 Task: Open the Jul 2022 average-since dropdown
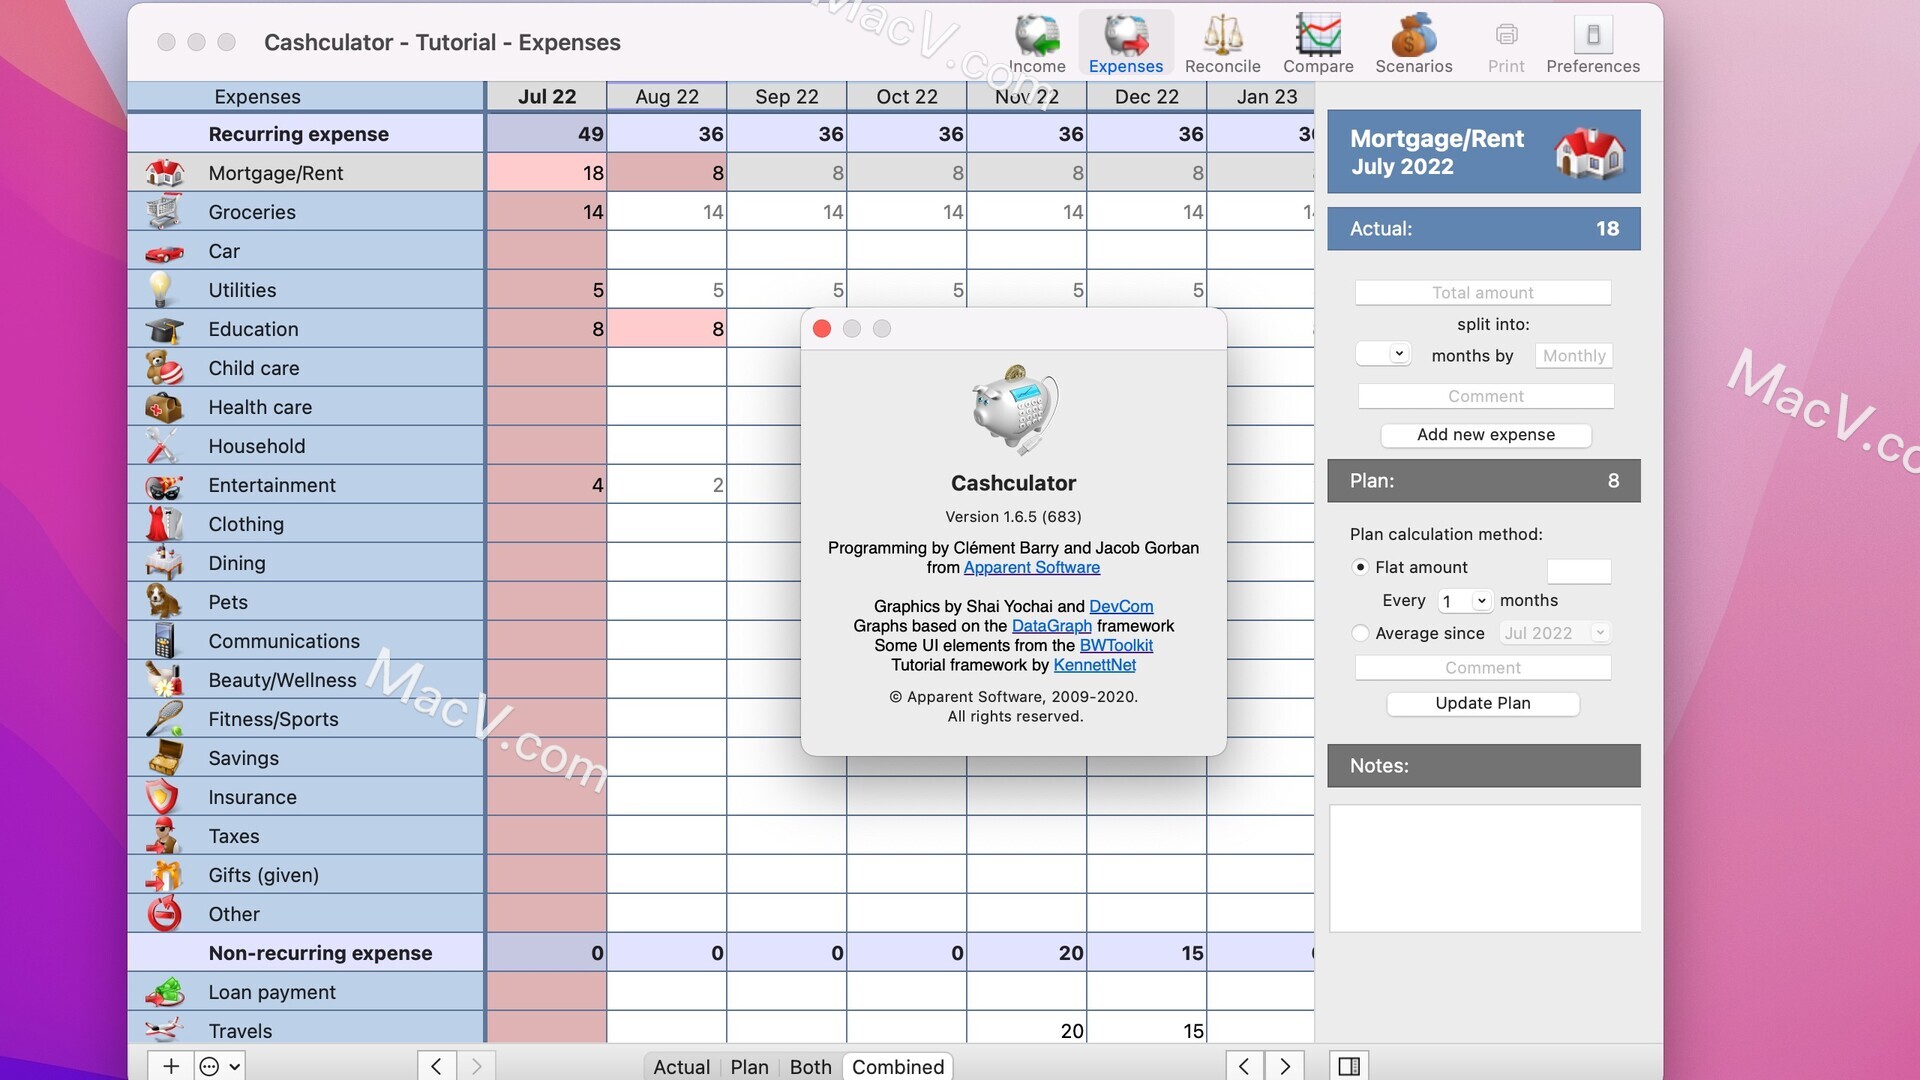pos(1554,633)
